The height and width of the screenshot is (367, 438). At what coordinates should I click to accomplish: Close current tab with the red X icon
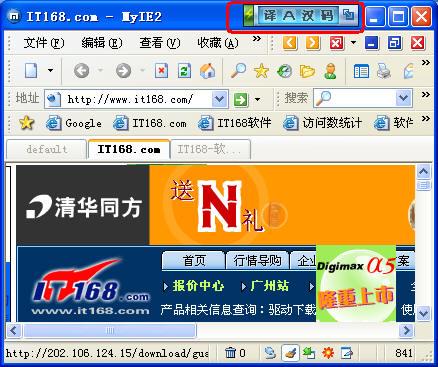[x=336, y=43]
